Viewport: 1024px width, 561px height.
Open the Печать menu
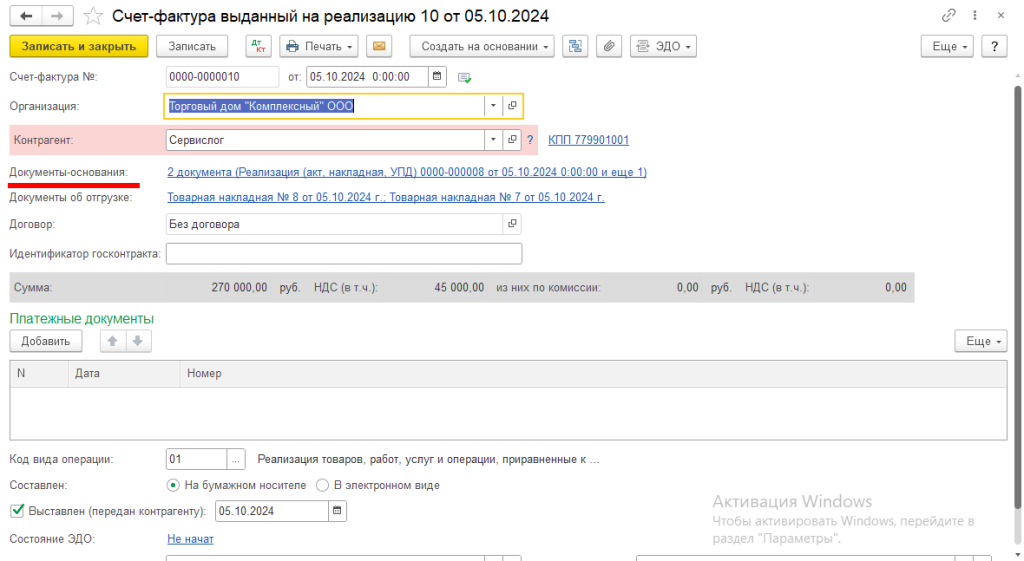pos(319,47)
